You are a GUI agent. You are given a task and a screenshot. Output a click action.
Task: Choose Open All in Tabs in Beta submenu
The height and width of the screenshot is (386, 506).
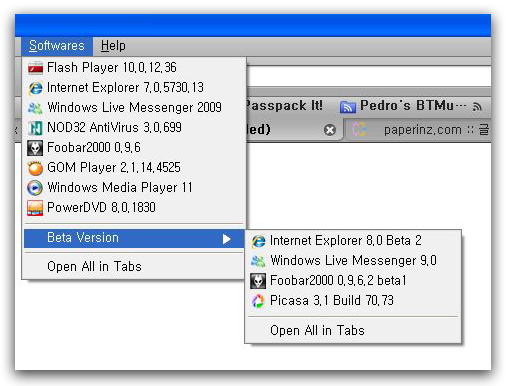(x=353, y=330)
